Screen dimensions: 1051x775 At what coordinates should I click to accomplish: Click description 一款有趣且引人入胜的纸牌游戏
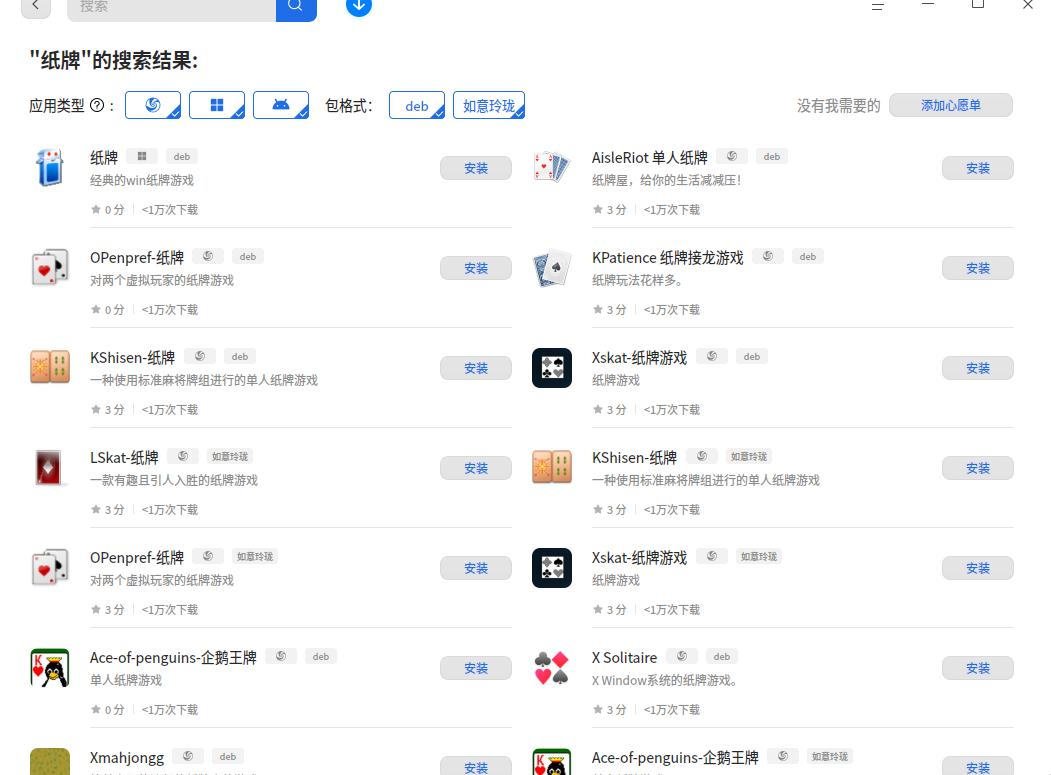coord(174,480)
